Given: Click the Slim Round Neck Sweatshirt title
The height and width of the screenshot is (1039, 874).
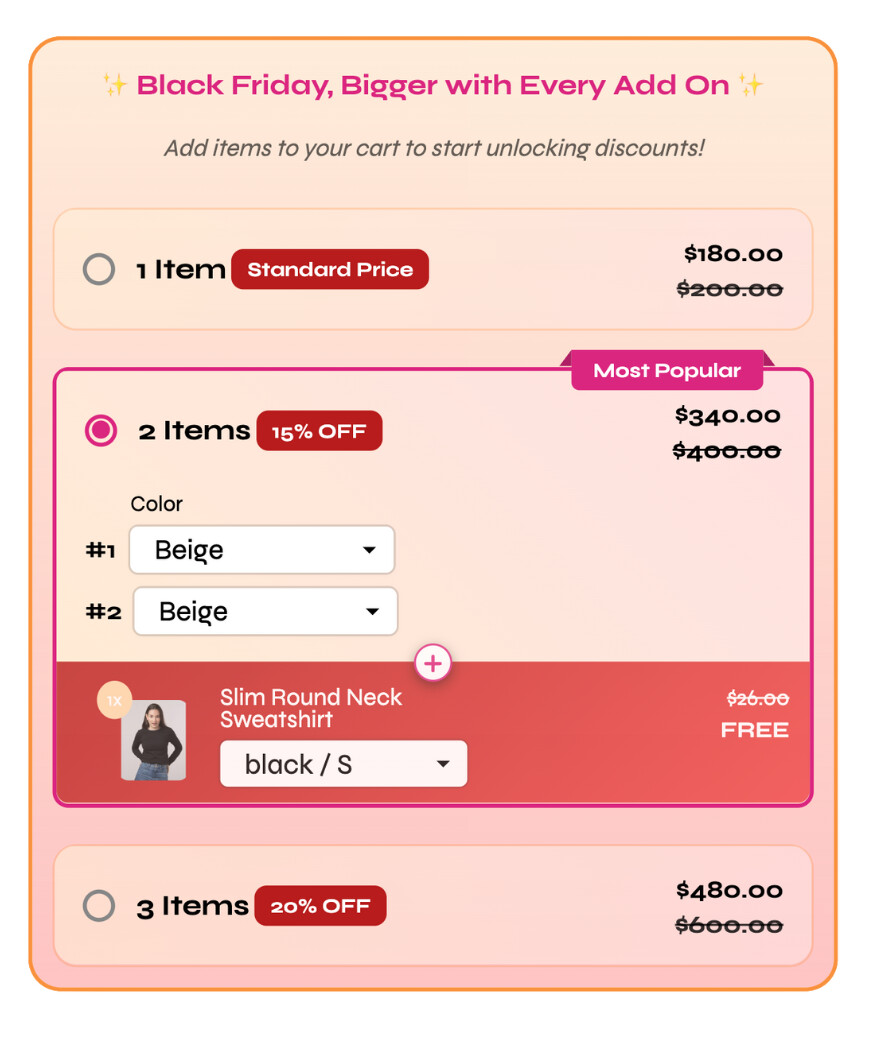Looking at the screenshot, I should pos(311,708).
